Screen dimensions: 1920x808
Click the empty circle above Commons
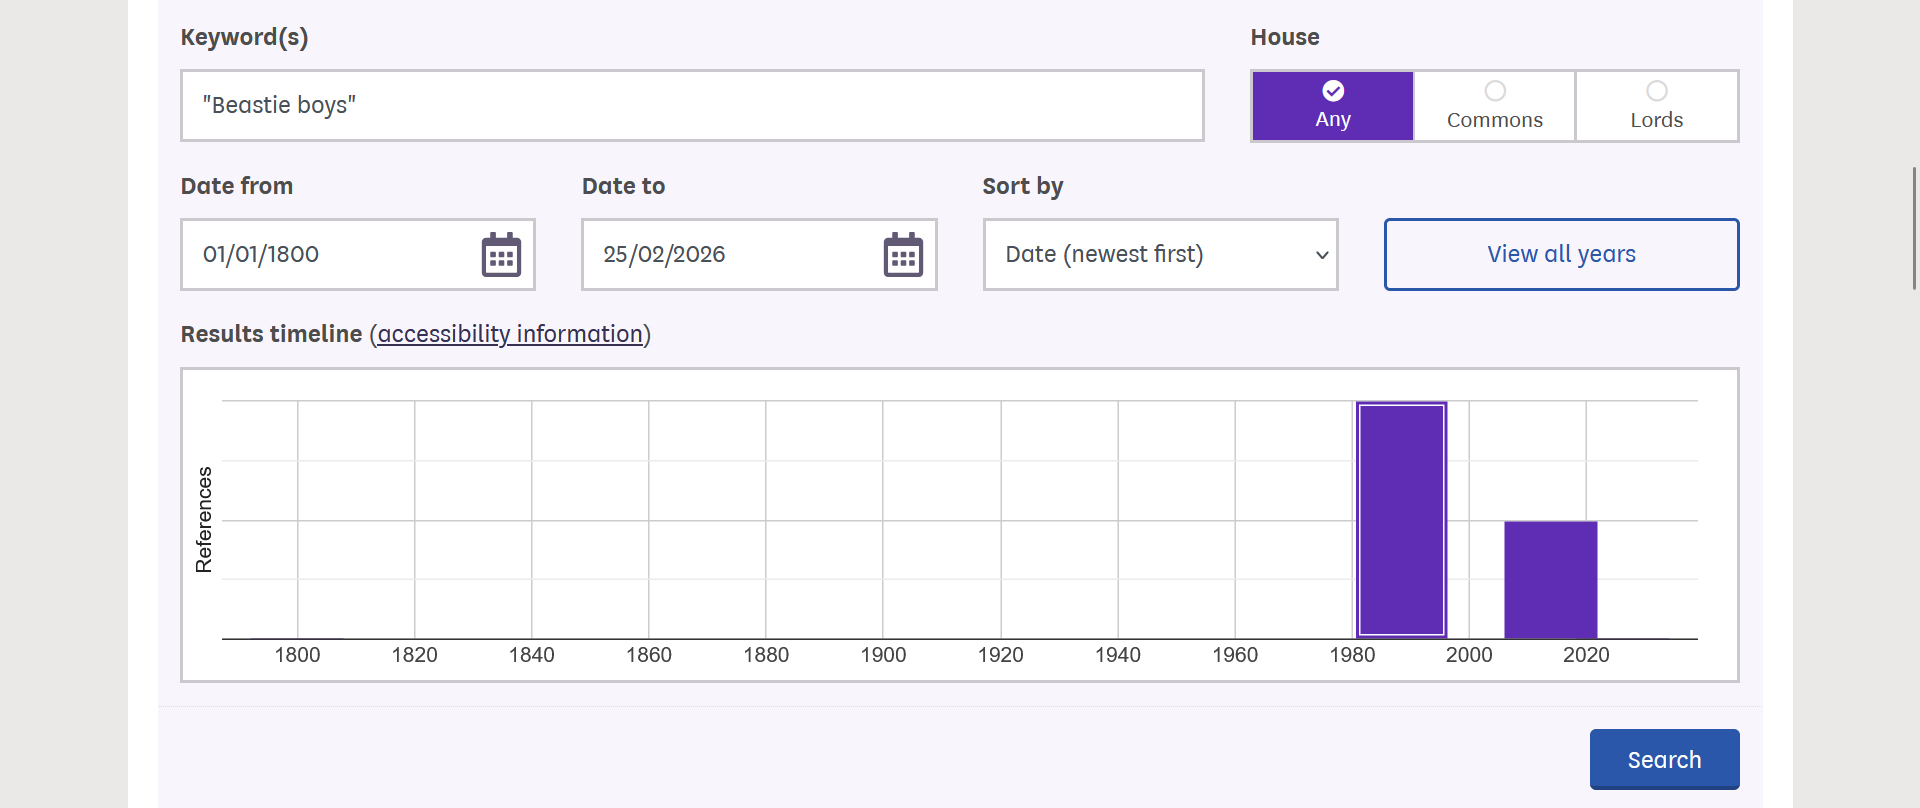[x=1495, y=91]
